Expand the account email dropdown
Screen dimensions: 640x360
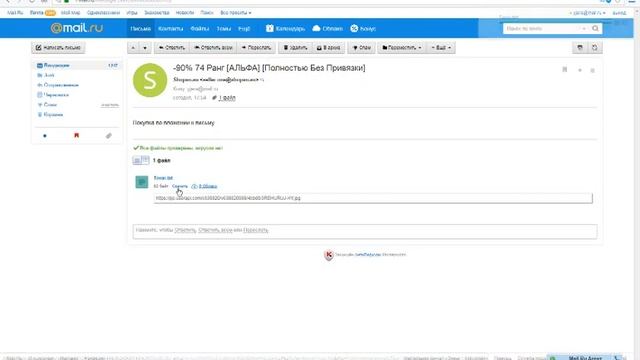[x=588, y=13]
